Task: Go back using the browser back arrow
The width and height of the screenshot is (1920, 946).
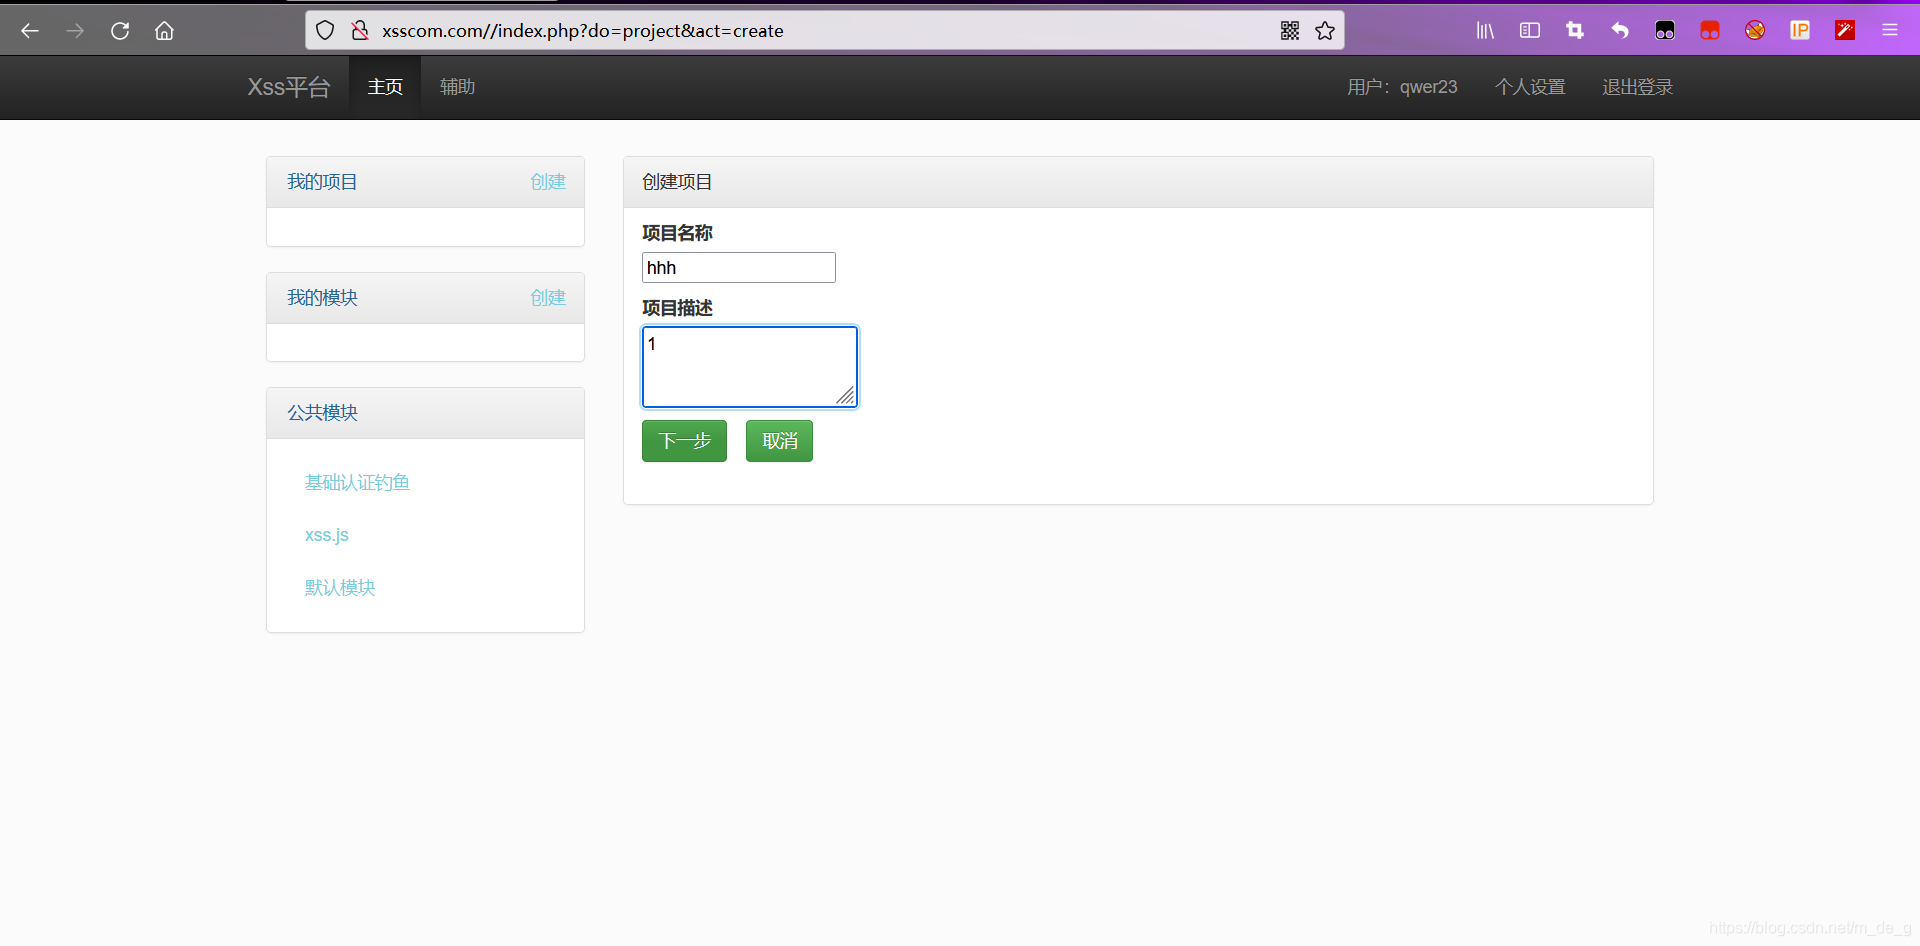Action: pyautogui.click(x=30, y=31)
